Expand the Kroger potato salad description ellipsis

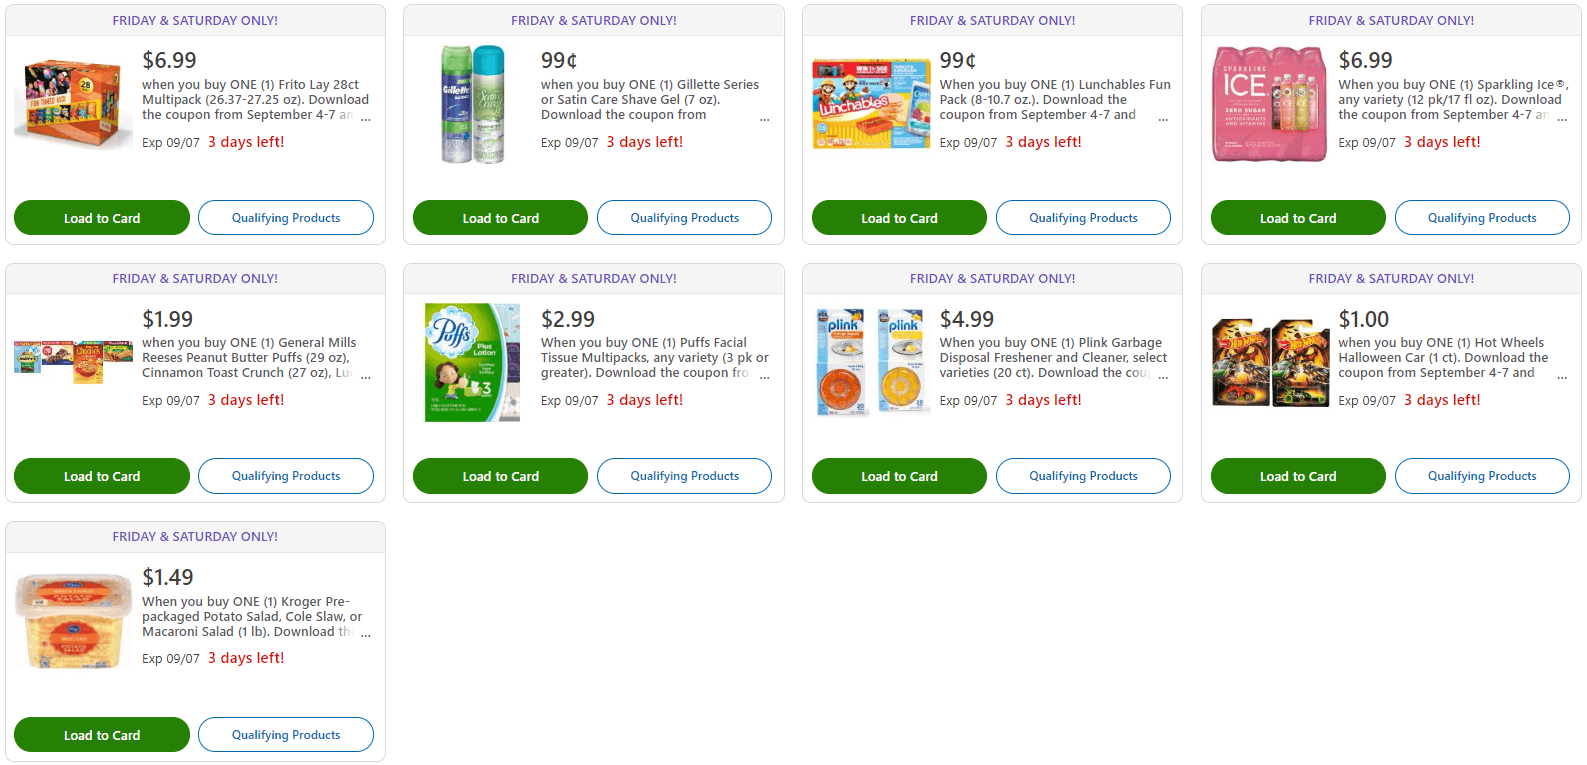[x=366, y=634]
